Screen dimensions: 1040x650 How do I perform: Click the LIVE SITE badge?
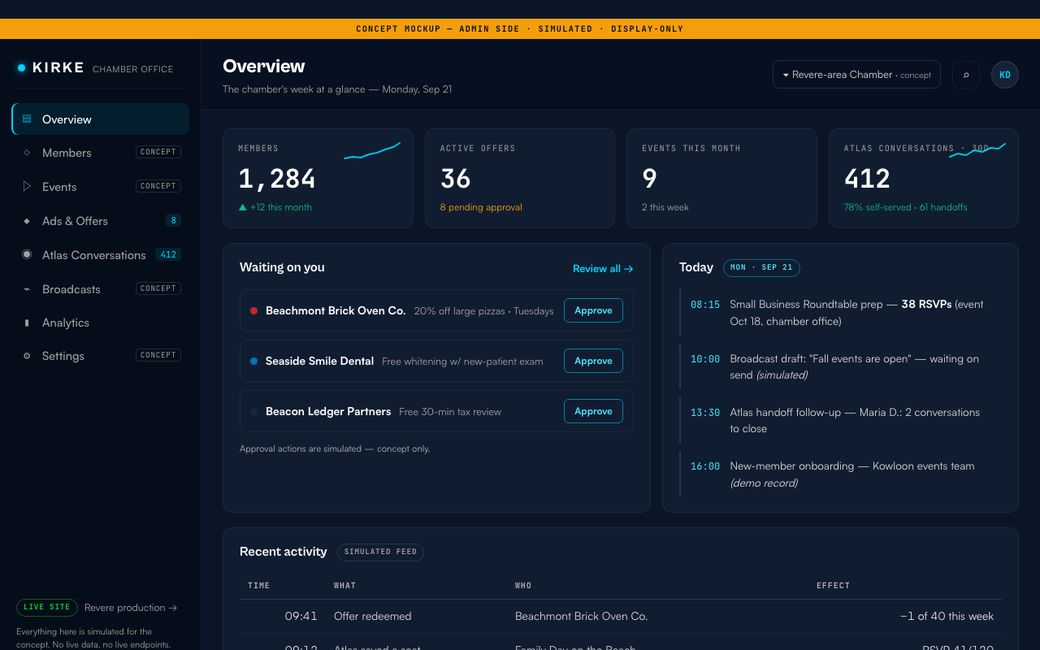(x=46, y=608)
